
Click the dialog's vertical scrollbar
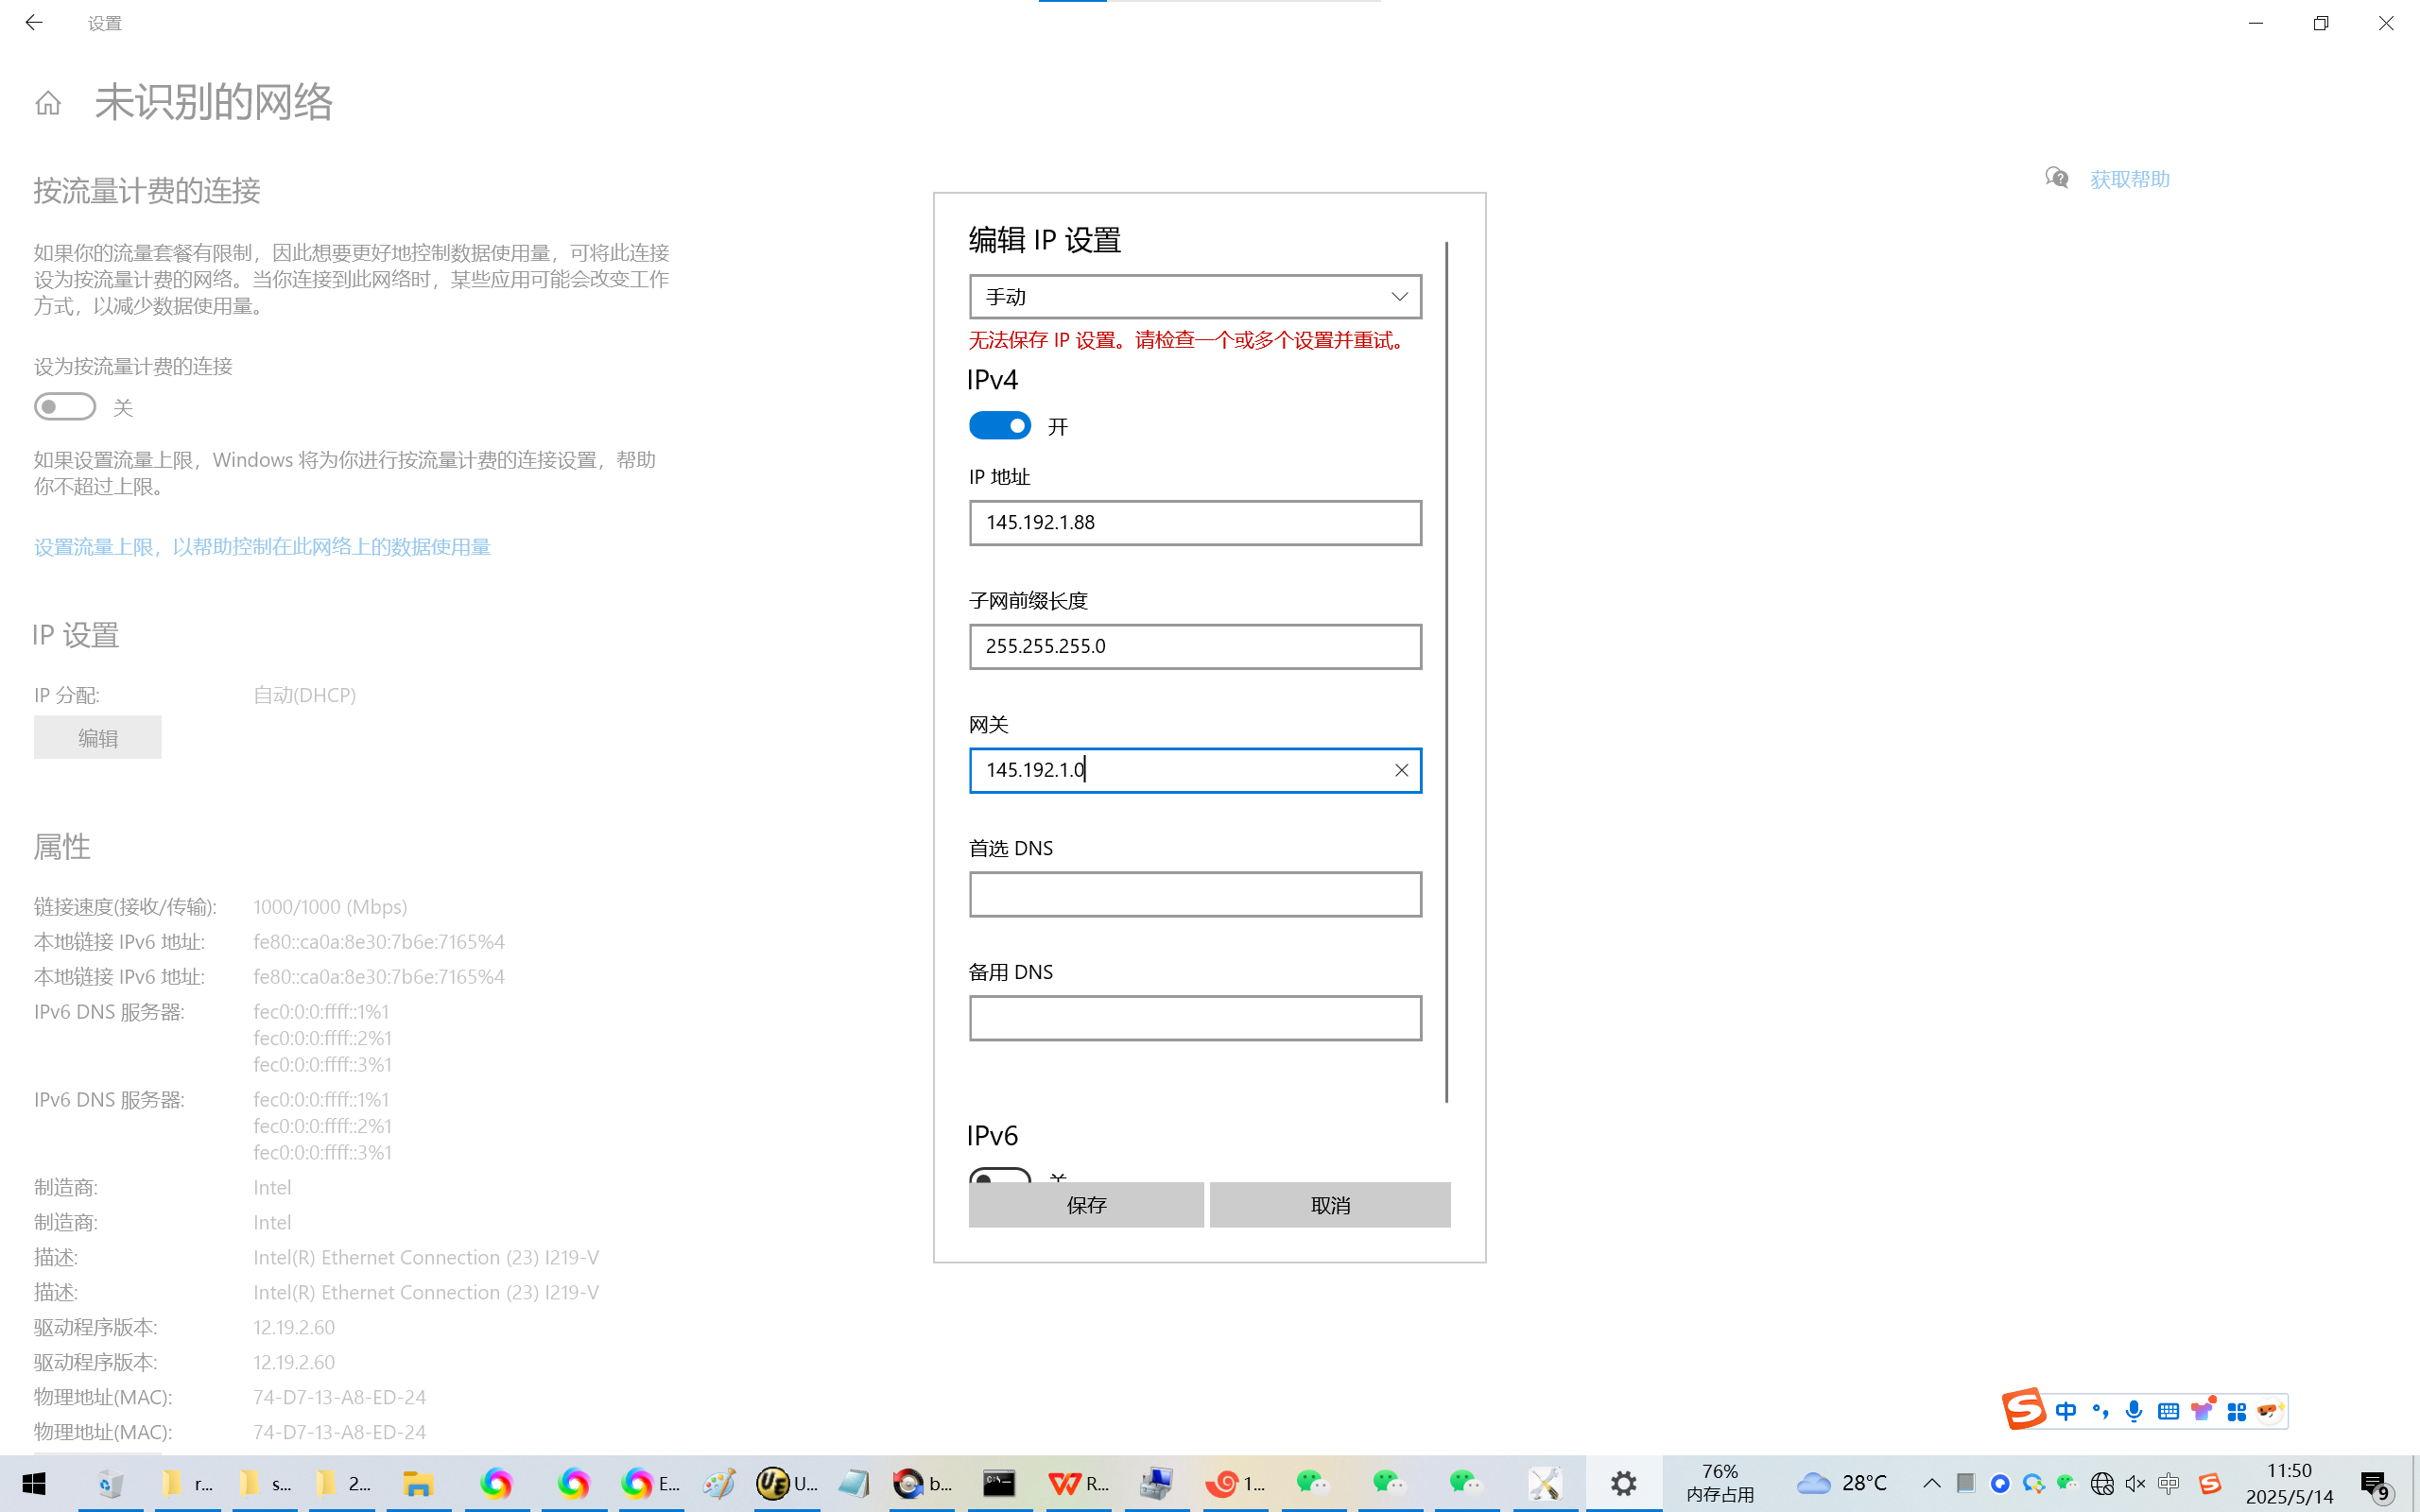[1446, 670]
